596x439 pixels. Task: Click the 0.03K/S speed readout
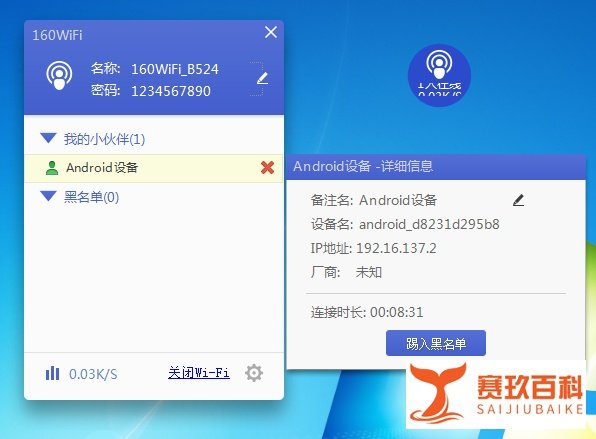click(93, 374)
